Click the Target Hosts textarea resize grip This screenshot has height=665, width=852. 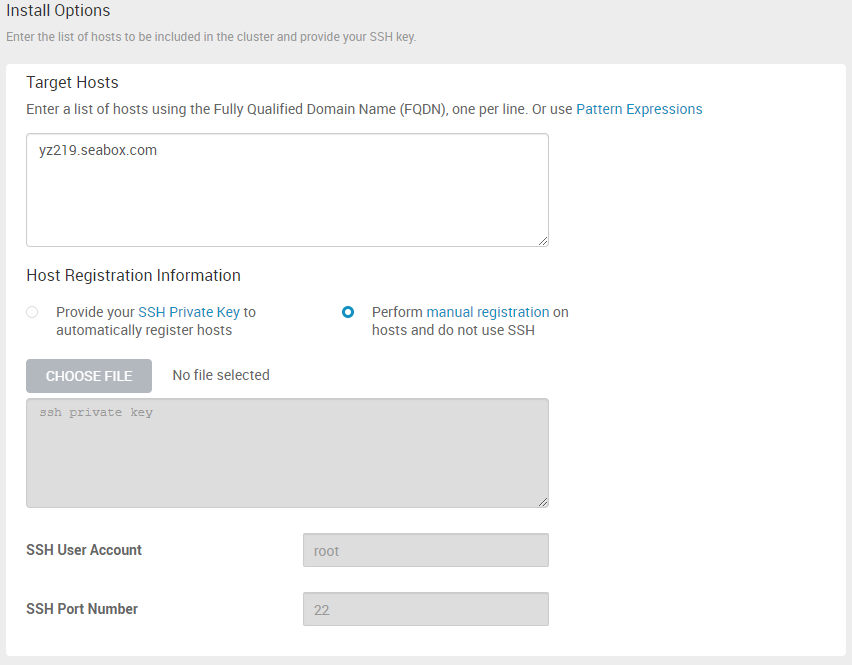click(543, 241)
